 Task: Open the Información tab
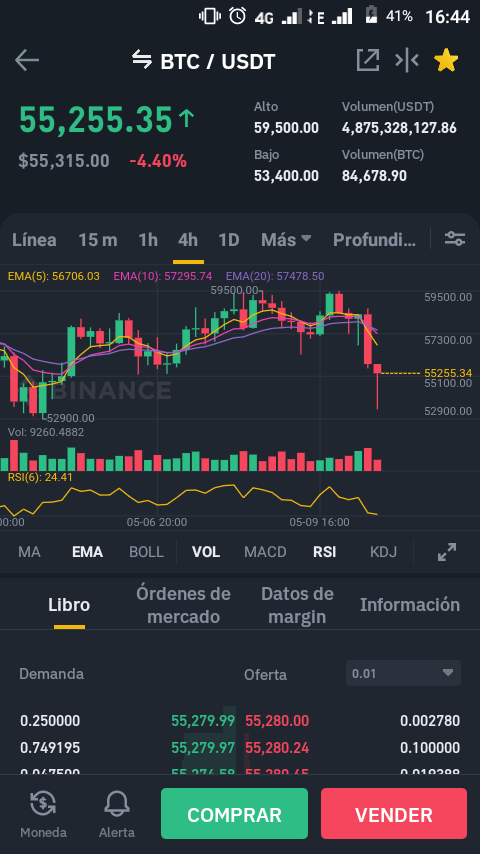point(410,605)
